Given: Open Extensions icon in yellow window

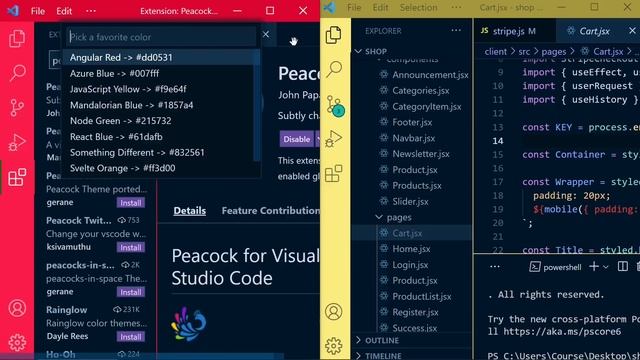Looking at the screenshot, I should [333, 173].
